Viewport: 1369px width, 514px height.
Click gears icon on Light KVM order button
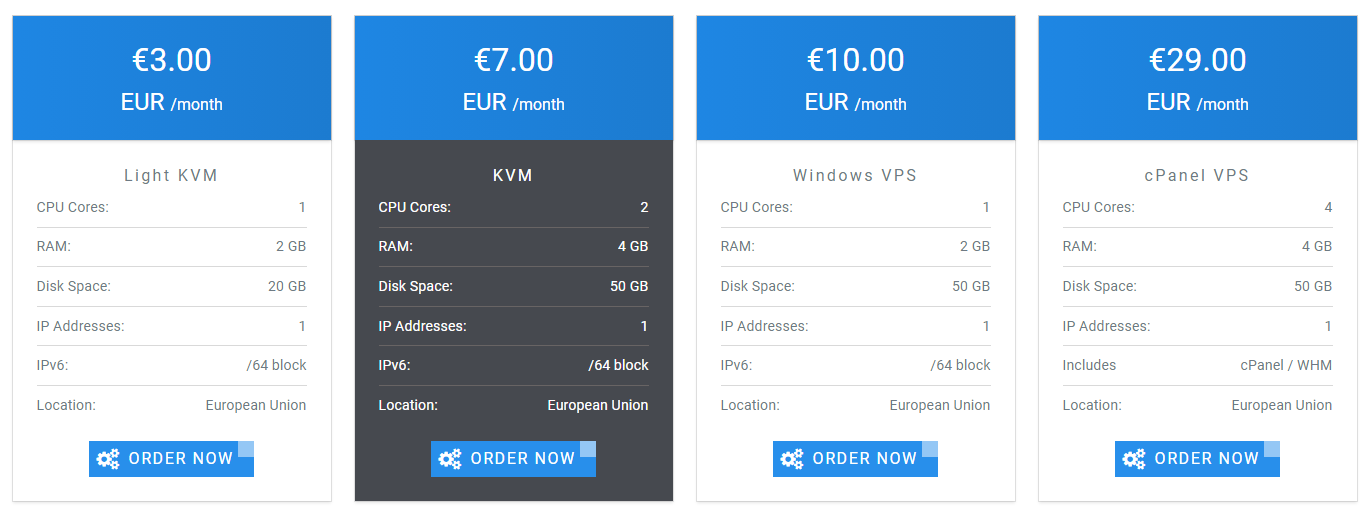coord(108,459)
